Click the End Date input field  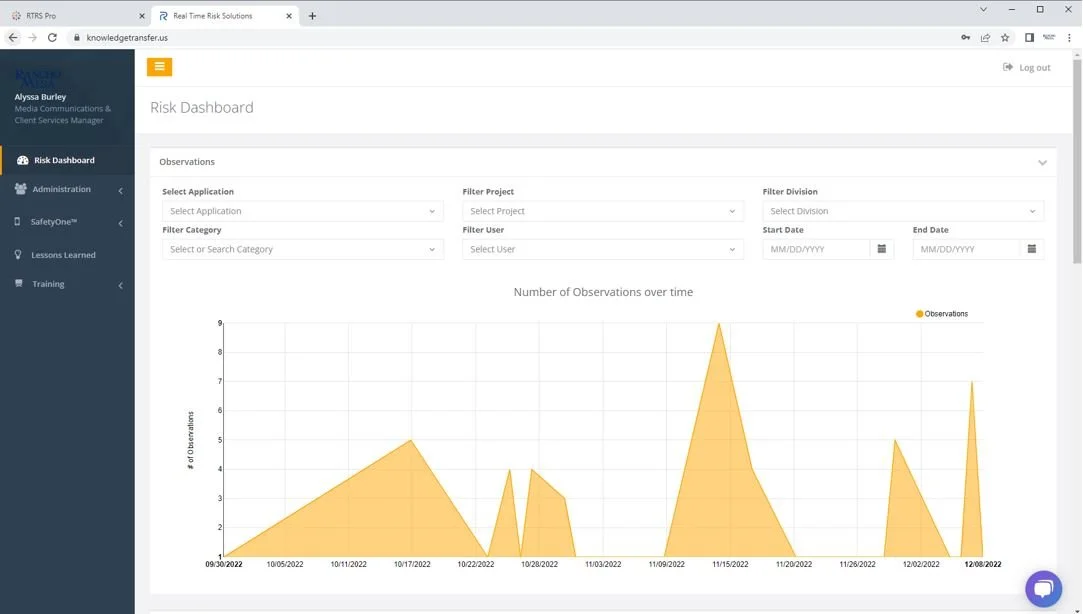pyautogui.click(x=966, y=249)
